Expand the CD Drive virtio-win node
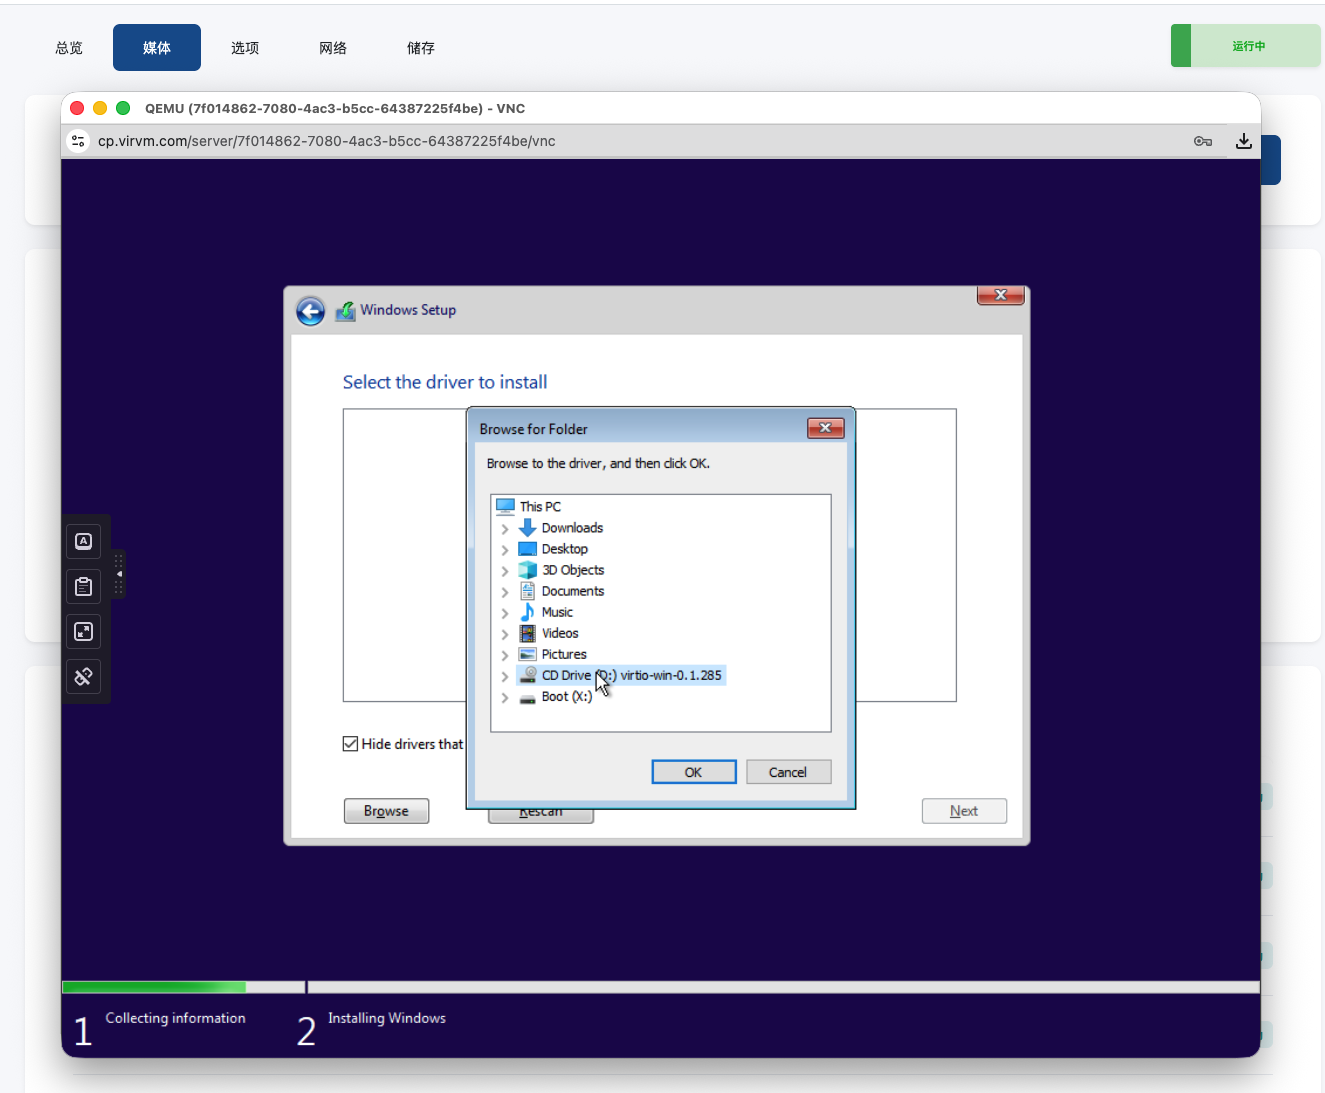The image size is (1325, 1093). point(505,676)
